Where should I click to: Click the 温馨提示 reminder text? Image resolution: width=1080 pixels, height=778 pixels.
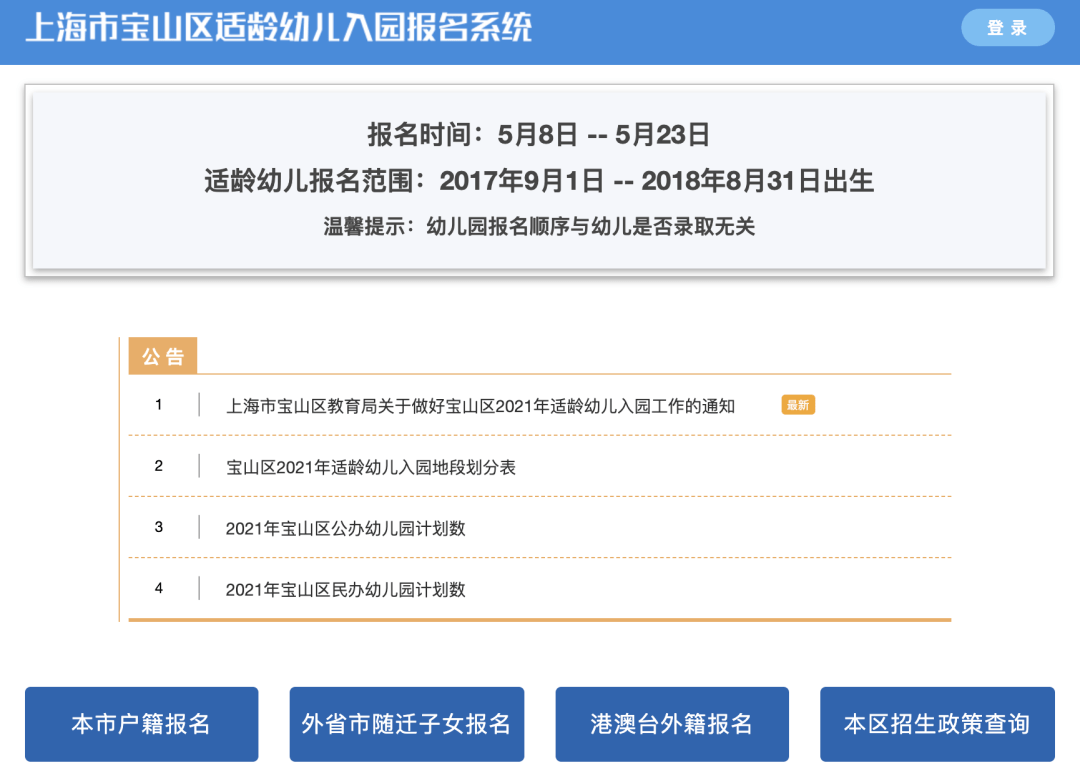[540, 227]
